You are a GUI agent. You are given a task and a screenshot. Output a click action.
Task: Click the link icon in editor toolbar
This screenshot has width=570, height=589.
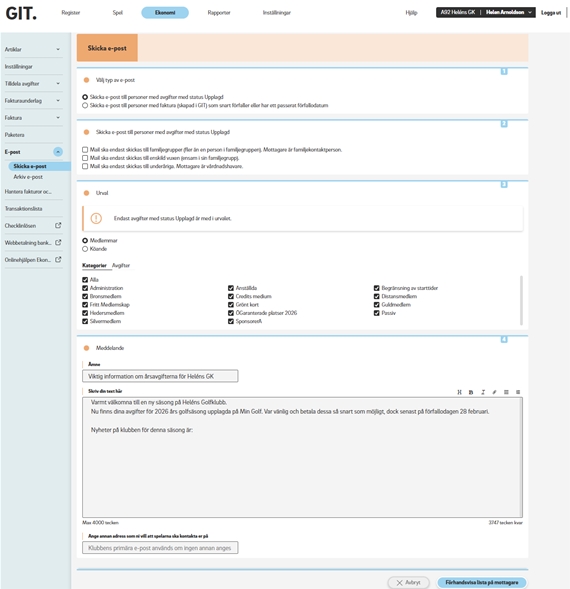494,392
